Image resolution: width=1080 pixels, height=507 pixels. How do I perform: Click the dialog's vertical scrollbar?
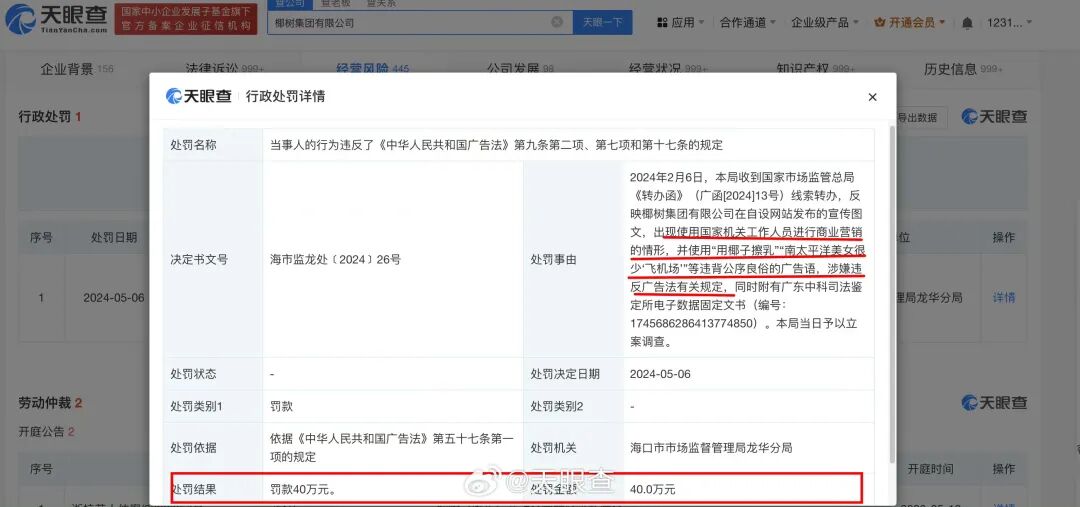point(893,293)
